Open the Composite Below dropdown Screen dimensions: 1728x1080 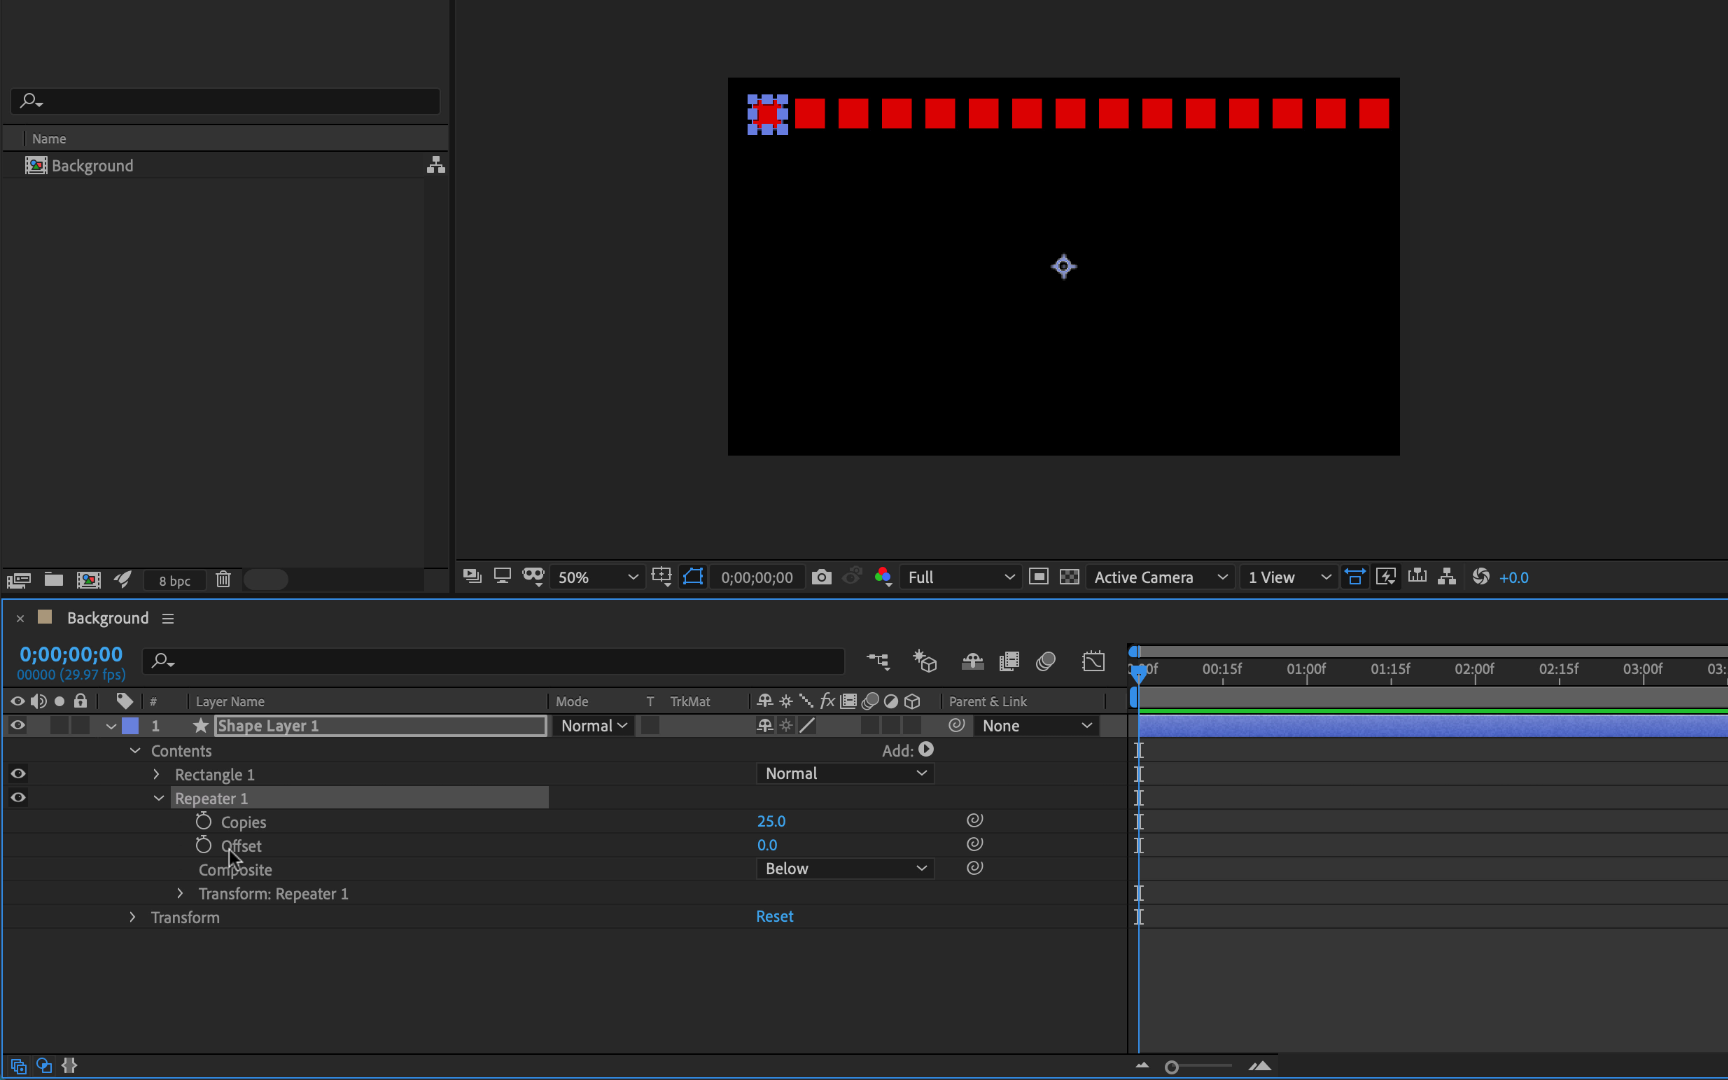click(845, 868)
